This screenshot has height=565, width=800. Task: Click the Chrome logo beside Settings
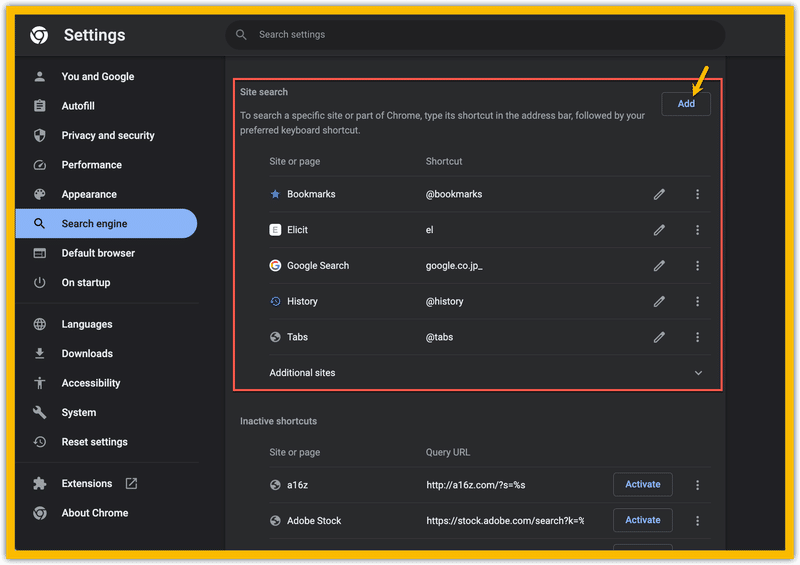39,35
